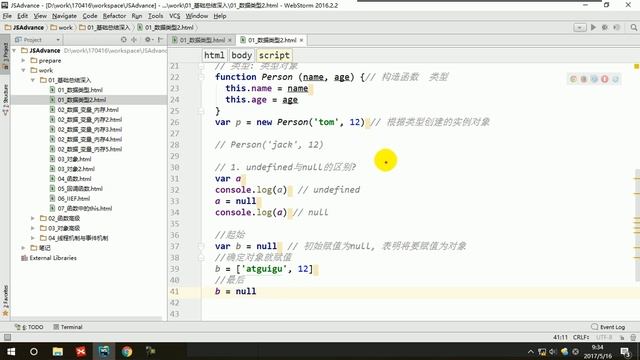Toggle the Structure tool window sidebar button
This screenshot has width=640, height=360.
tap(5, 99)
